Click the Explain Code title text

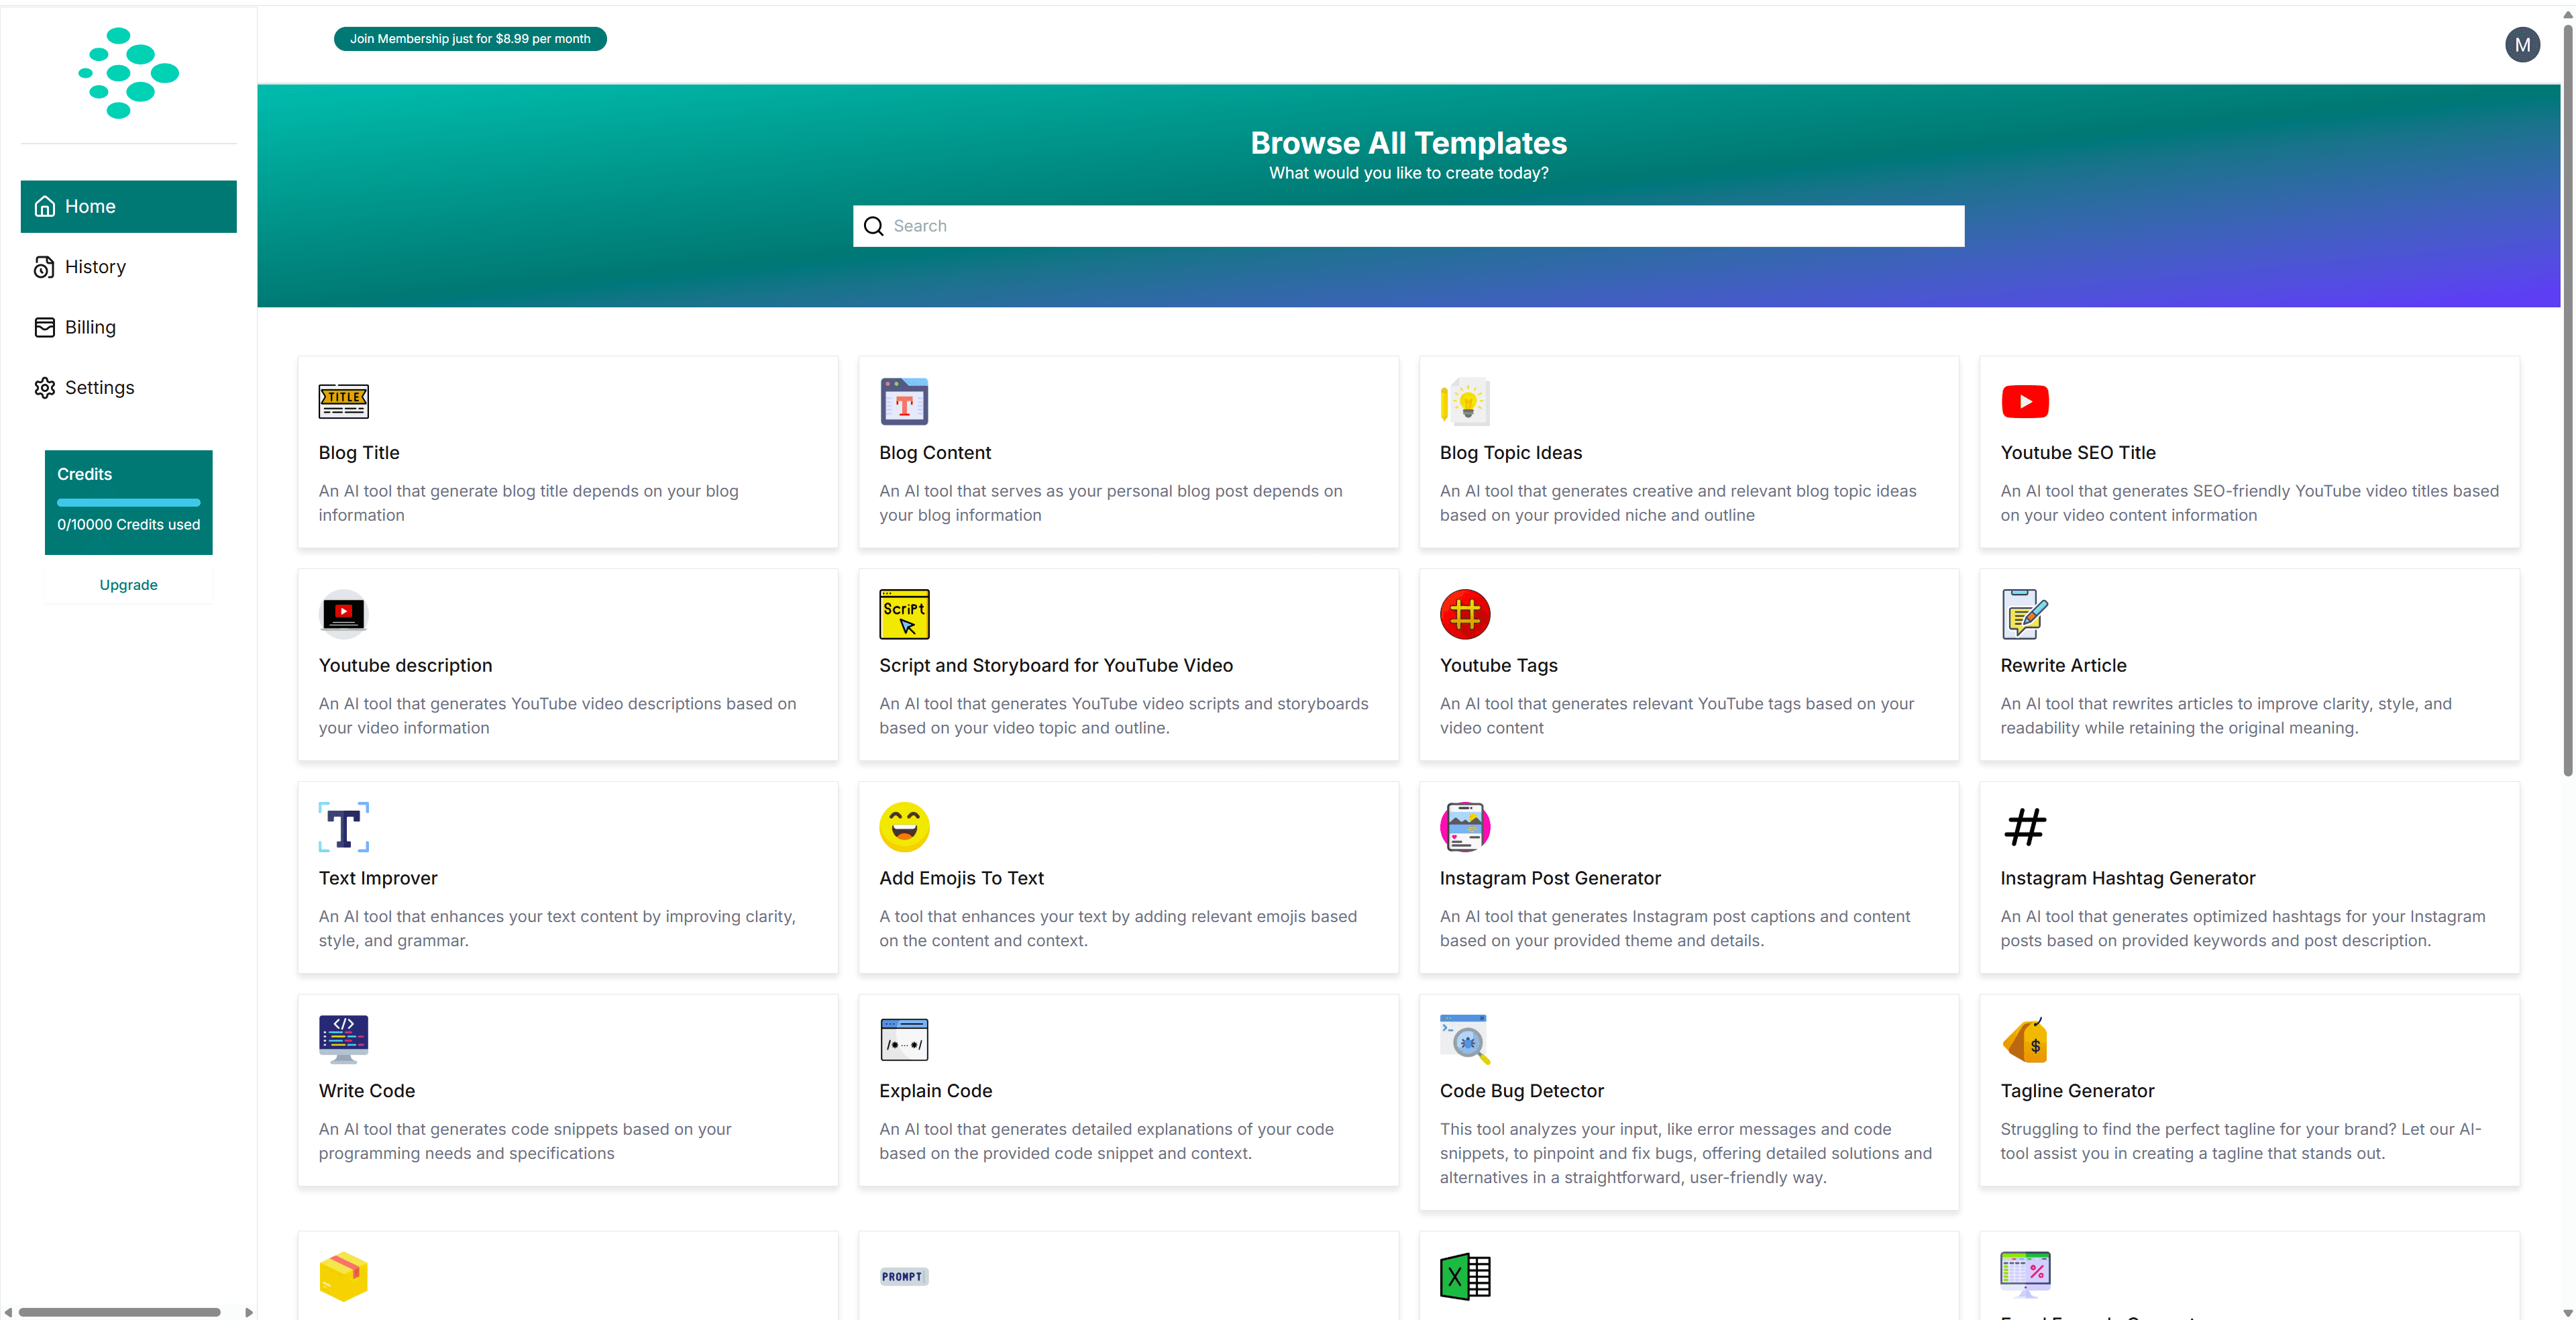click(x=935, y=1091)
